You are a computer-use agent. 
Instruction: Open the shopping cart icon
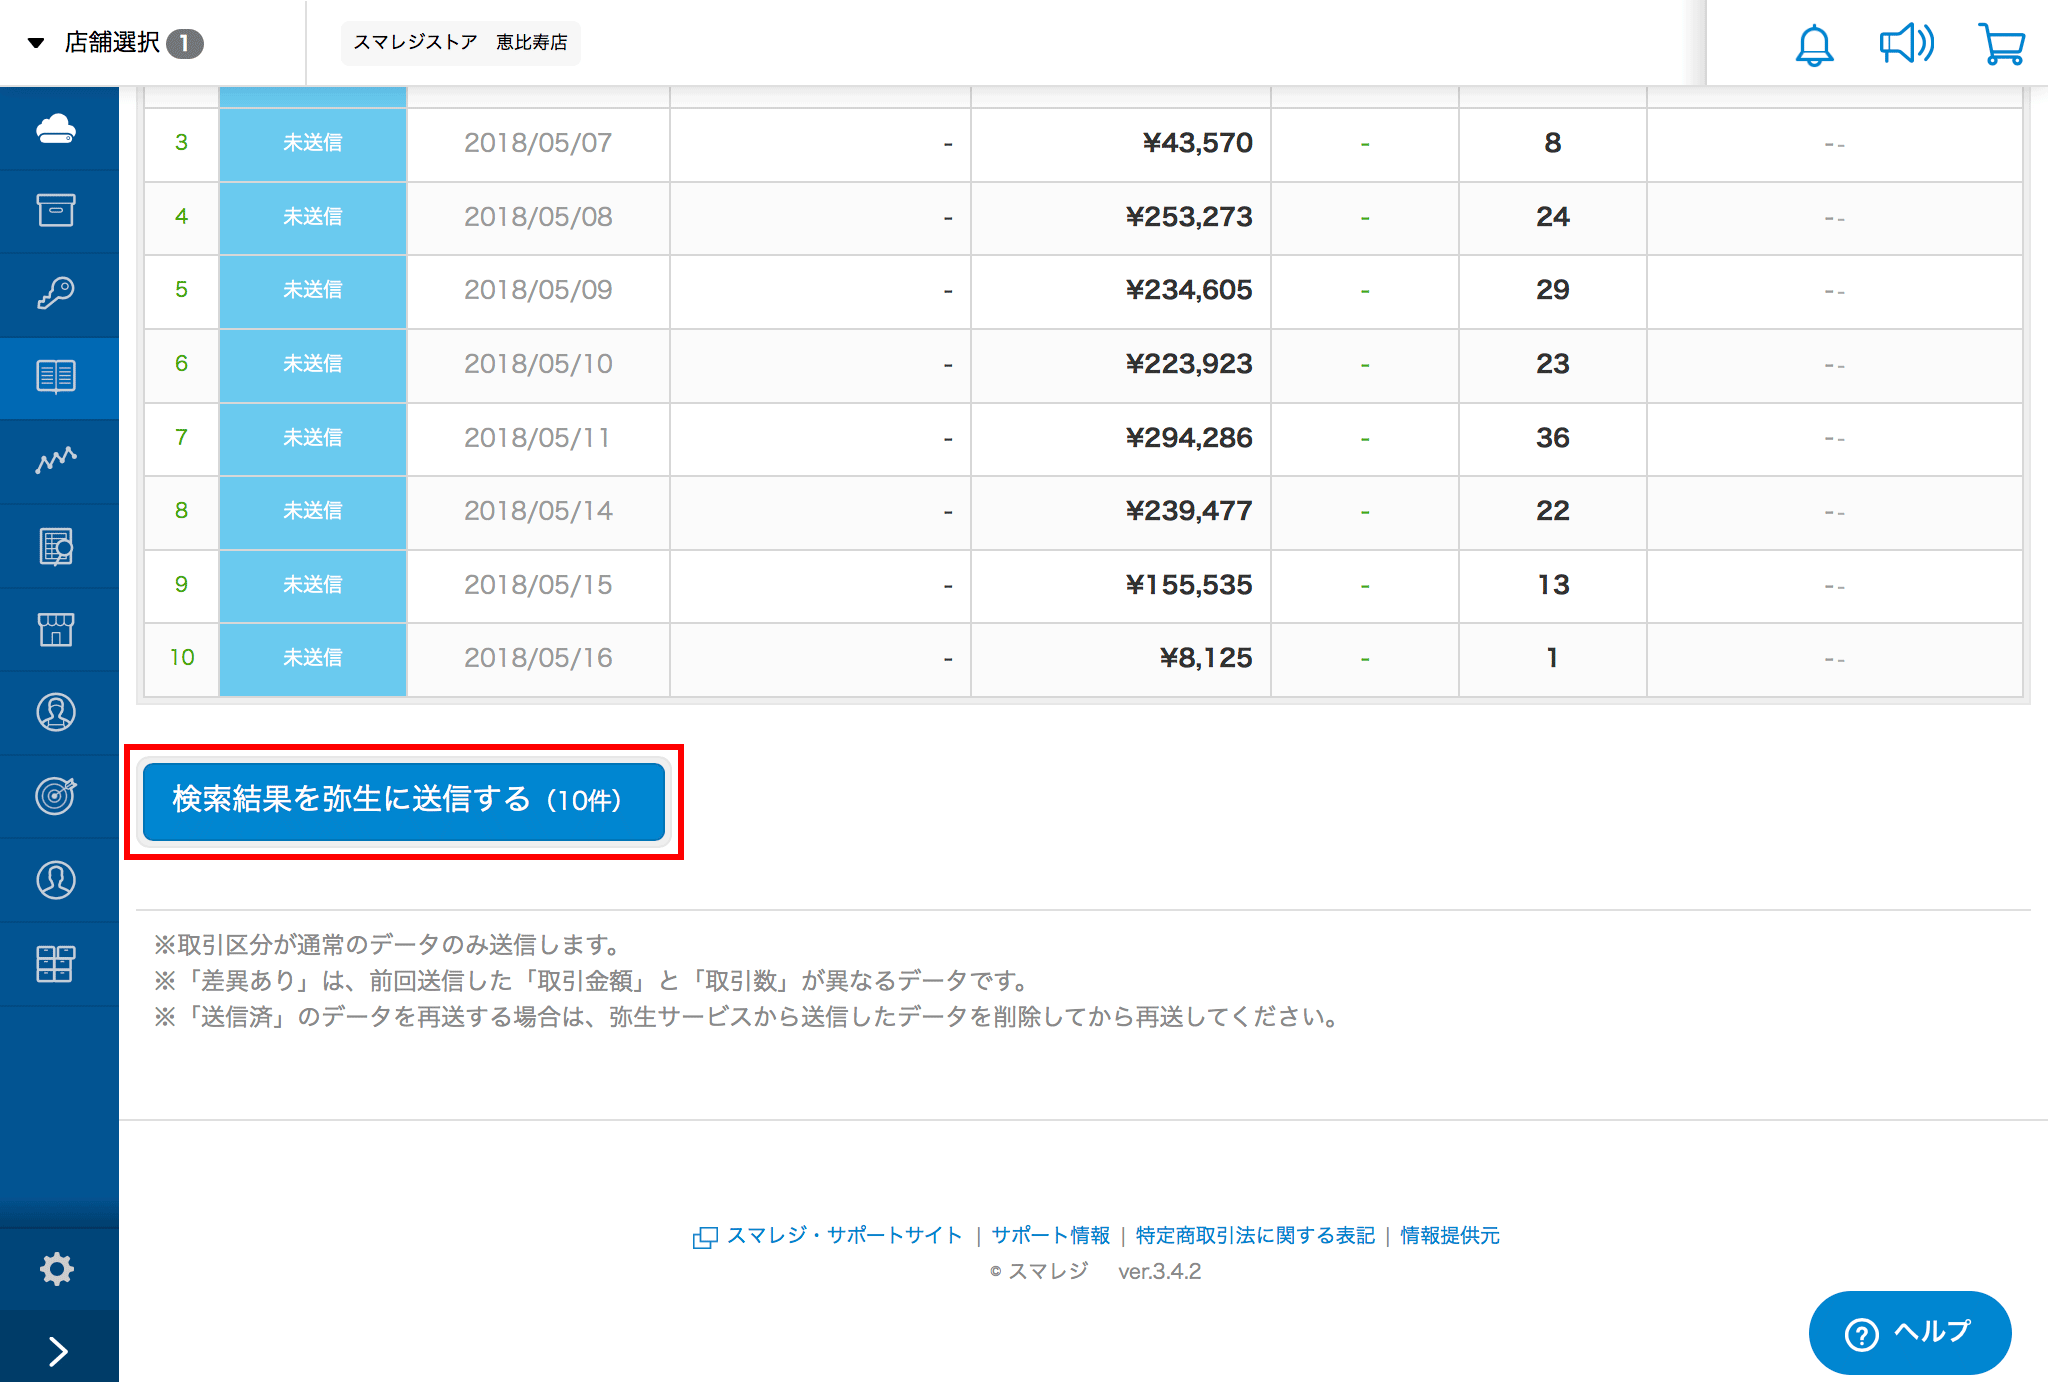(2001, 45)
